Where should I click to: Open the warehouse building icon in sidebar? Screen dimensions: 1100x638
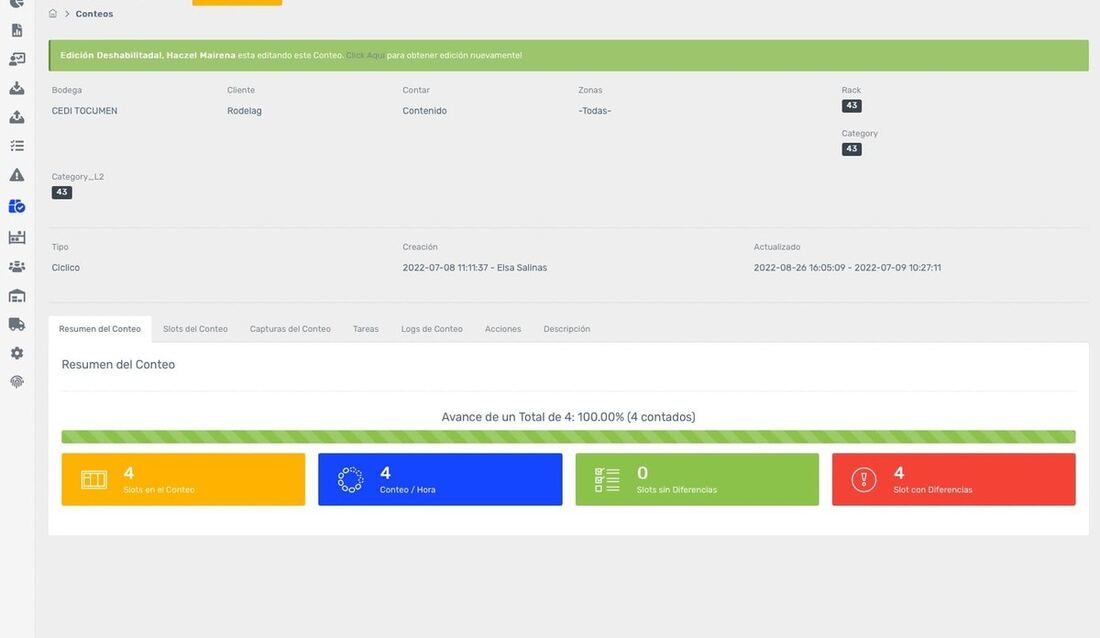(17, 295)
